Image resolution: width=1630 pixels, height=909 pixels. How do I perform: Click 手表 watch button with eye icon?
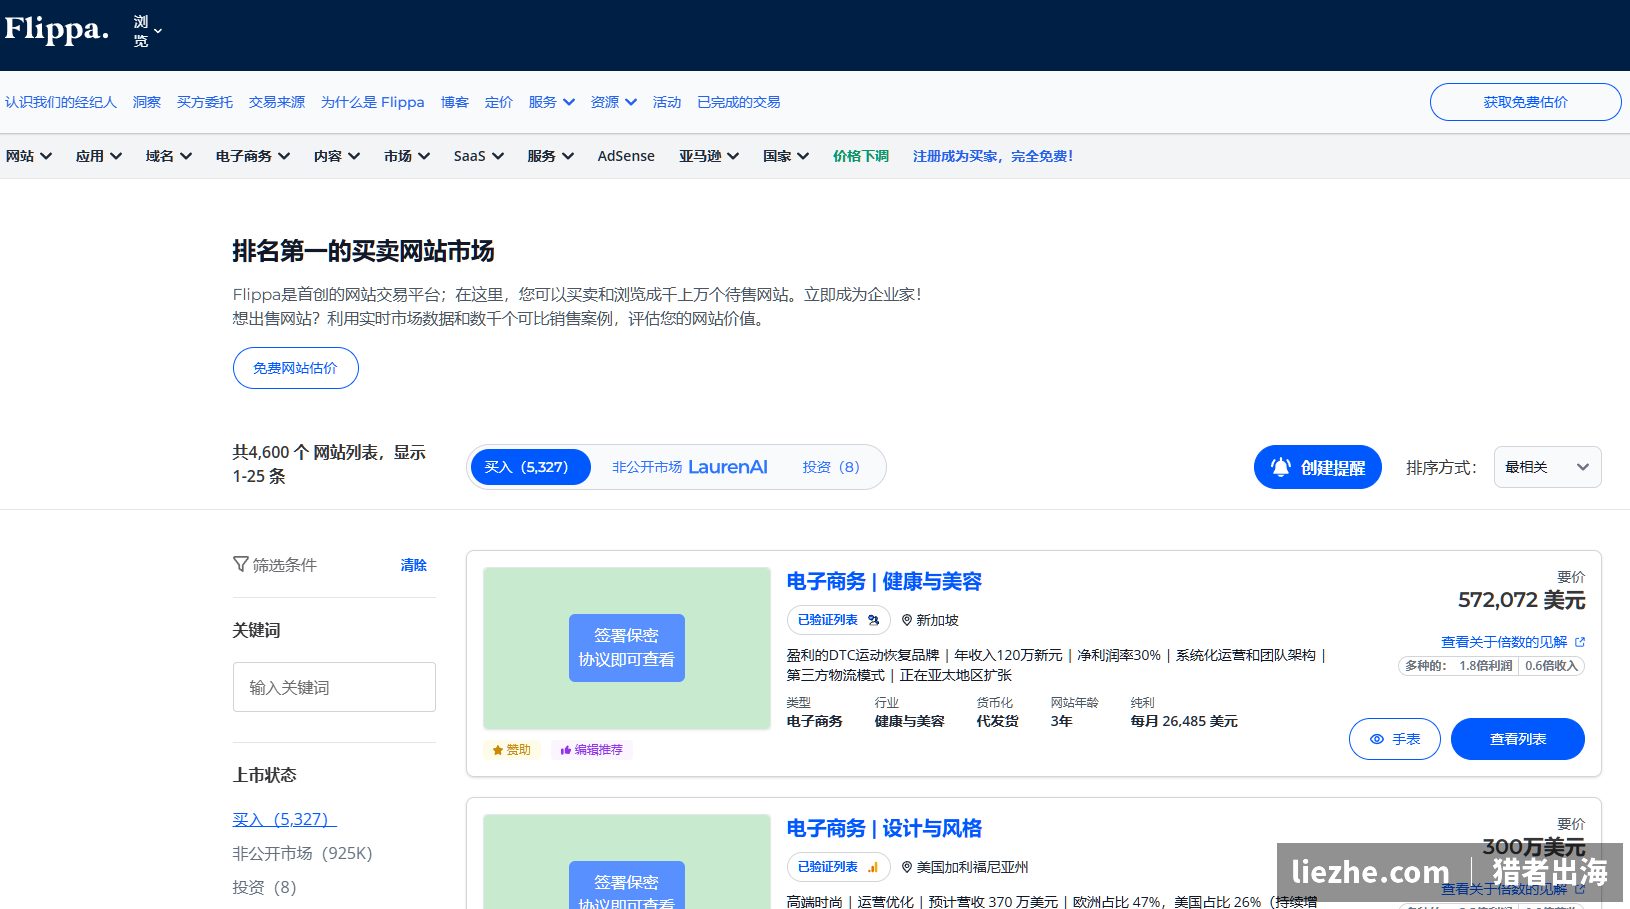click(1395, 739)
